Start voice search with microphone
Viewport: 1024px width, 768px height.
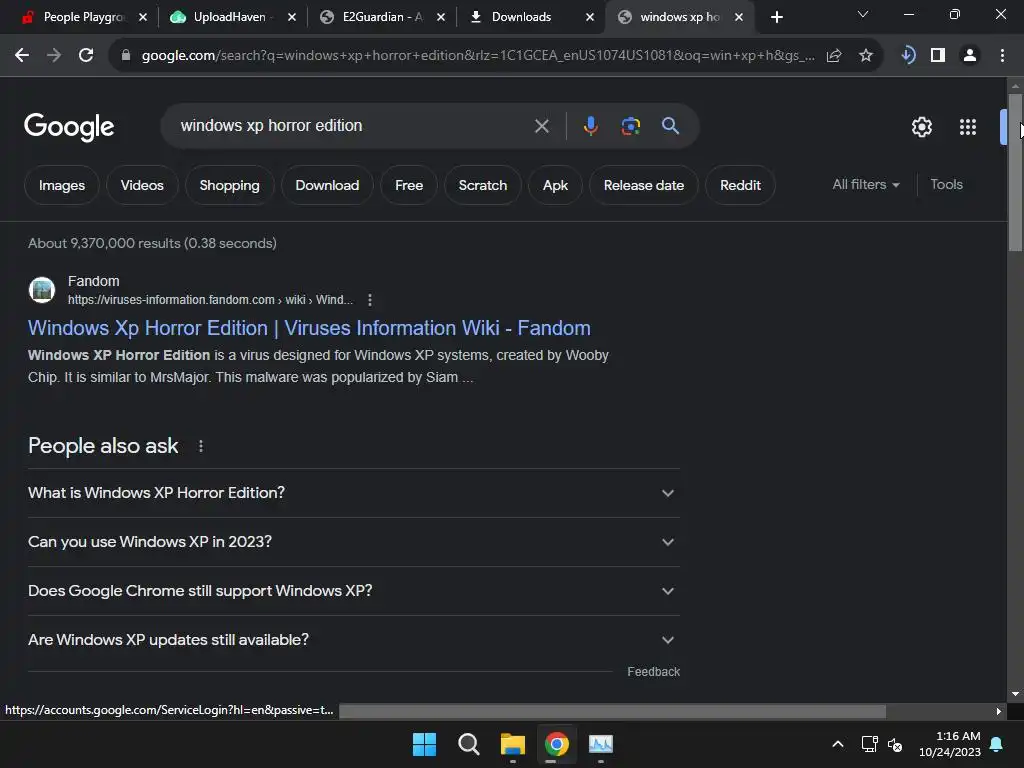pos(590,125)
